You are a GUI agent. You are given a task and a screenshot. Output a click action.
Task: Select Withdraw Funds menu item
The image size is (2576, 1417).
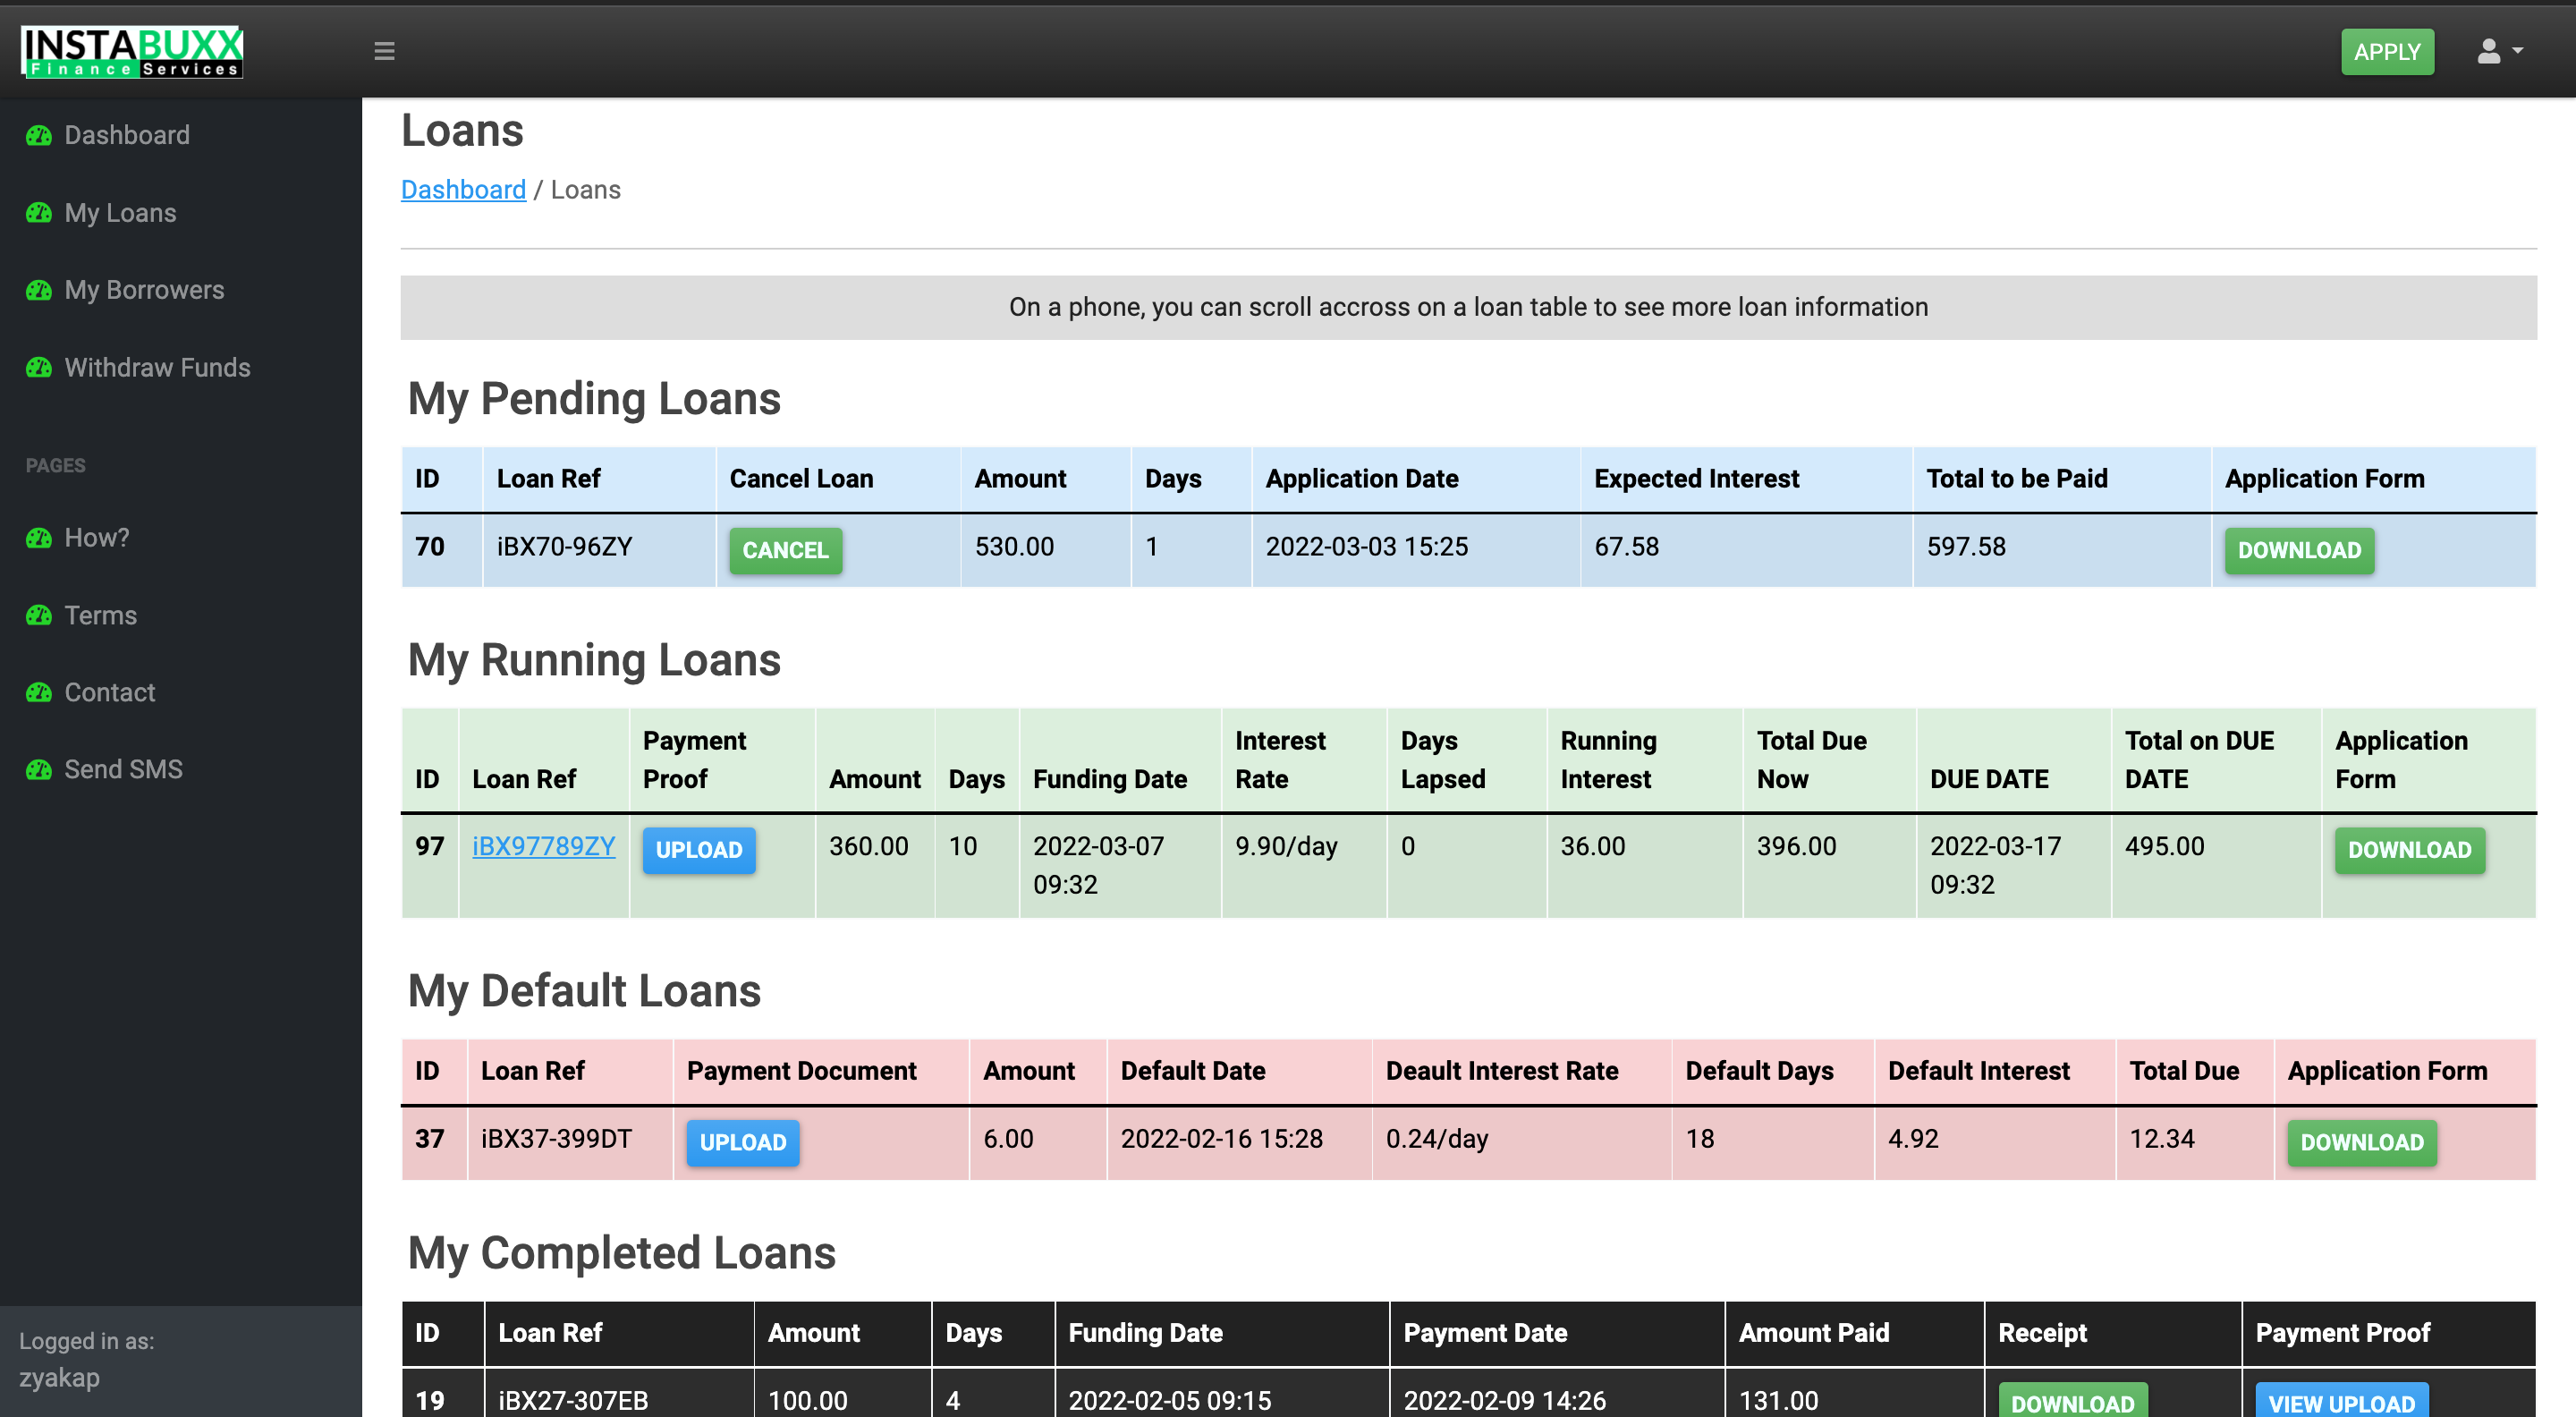(x=157, y=367)
